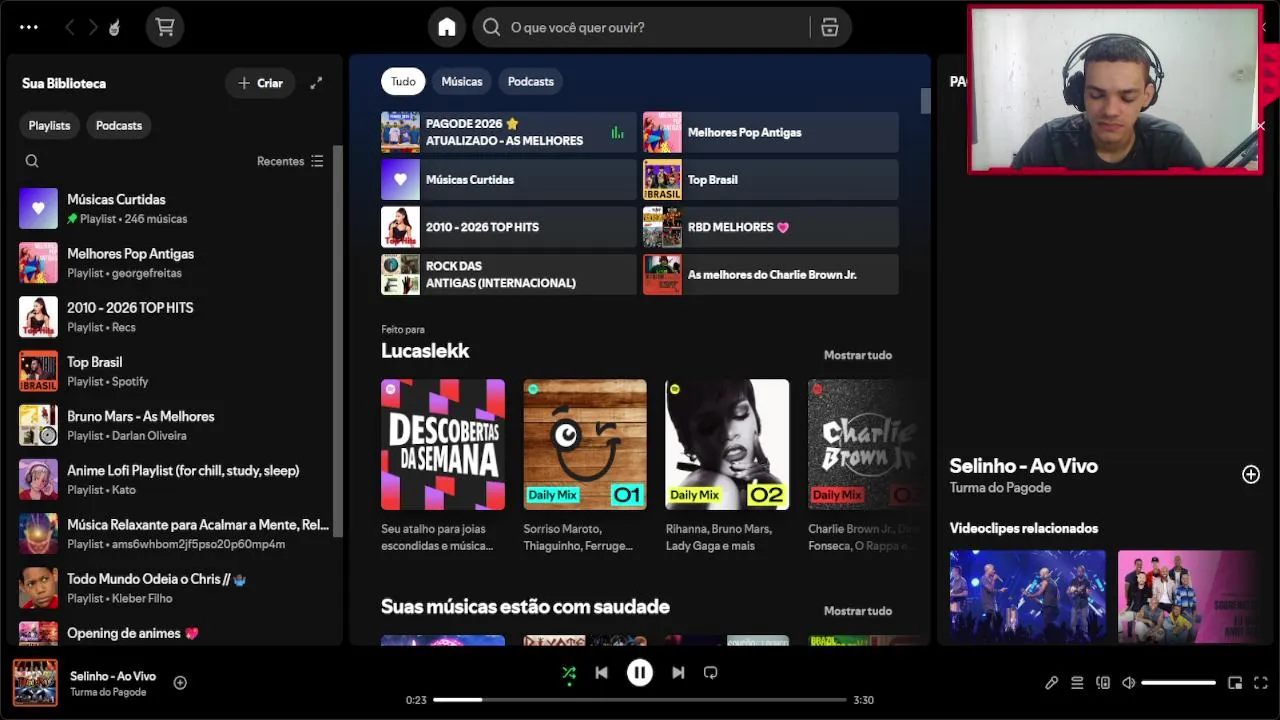This screenshot has width=1280, height=720.
Task: Mute the volume speaker icon
Action: click(1129, 683)
